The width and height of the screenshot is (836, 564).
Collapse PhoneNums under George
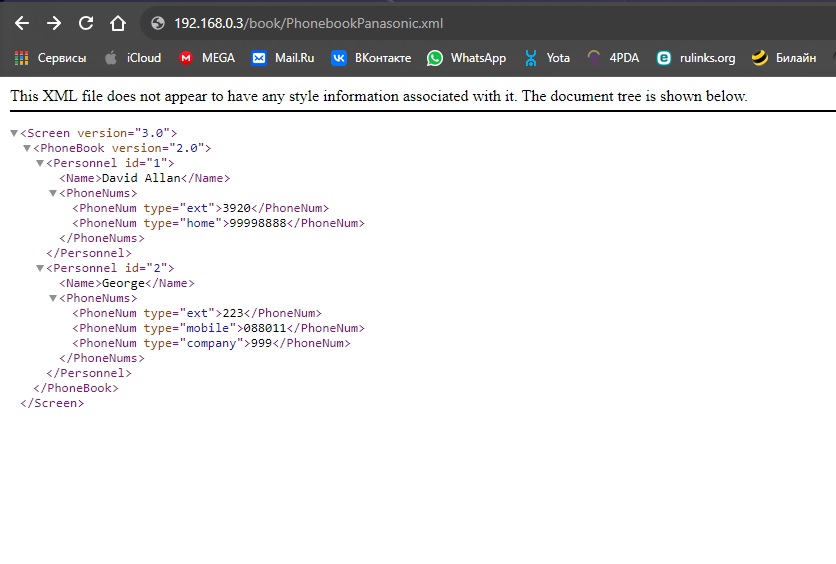53,298
